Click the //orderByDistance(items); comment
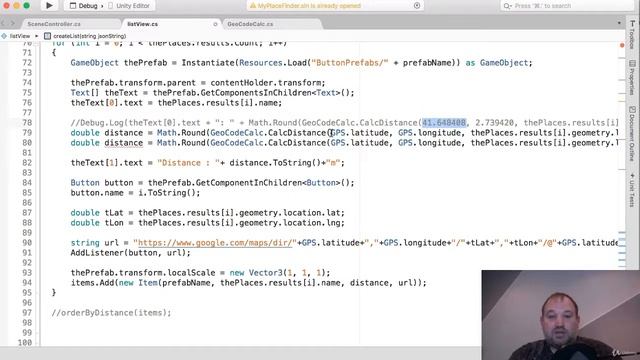Screen dimensions: 640x360 click(111, 313)
